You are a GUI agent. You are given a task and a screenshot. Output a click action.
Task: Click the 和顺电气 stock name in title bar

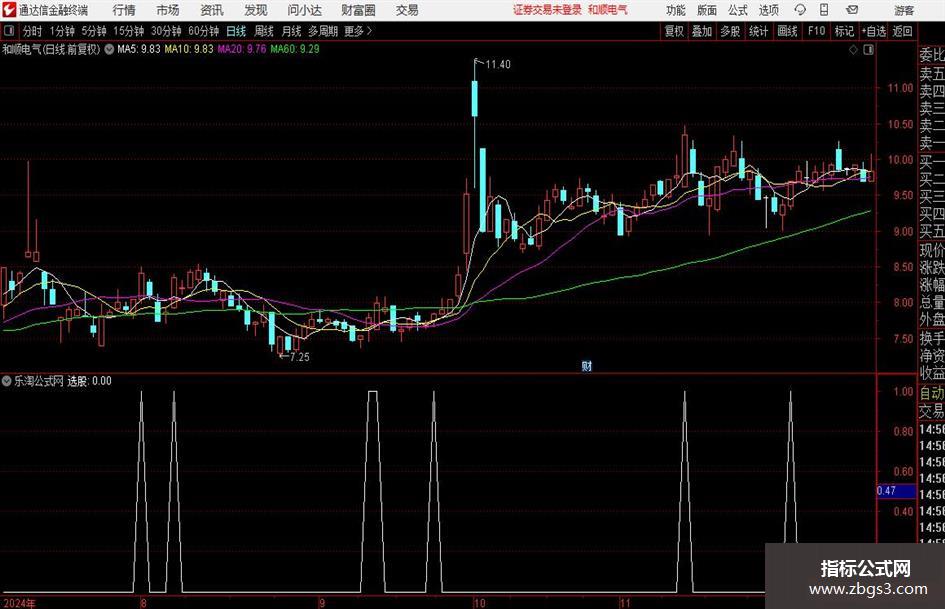click(x=608, y=10)
